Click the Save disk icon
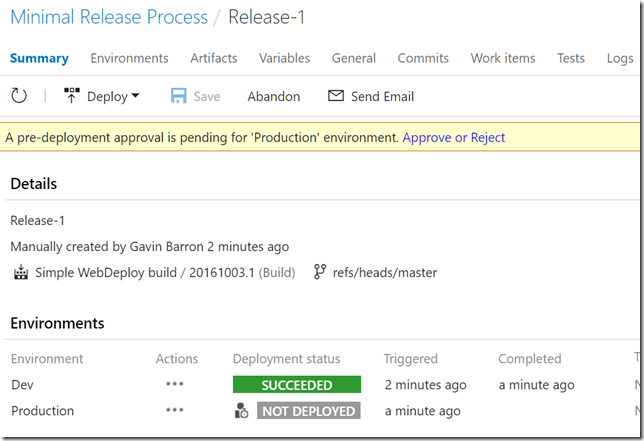This screenshot has width=644, height=441. 179,96
